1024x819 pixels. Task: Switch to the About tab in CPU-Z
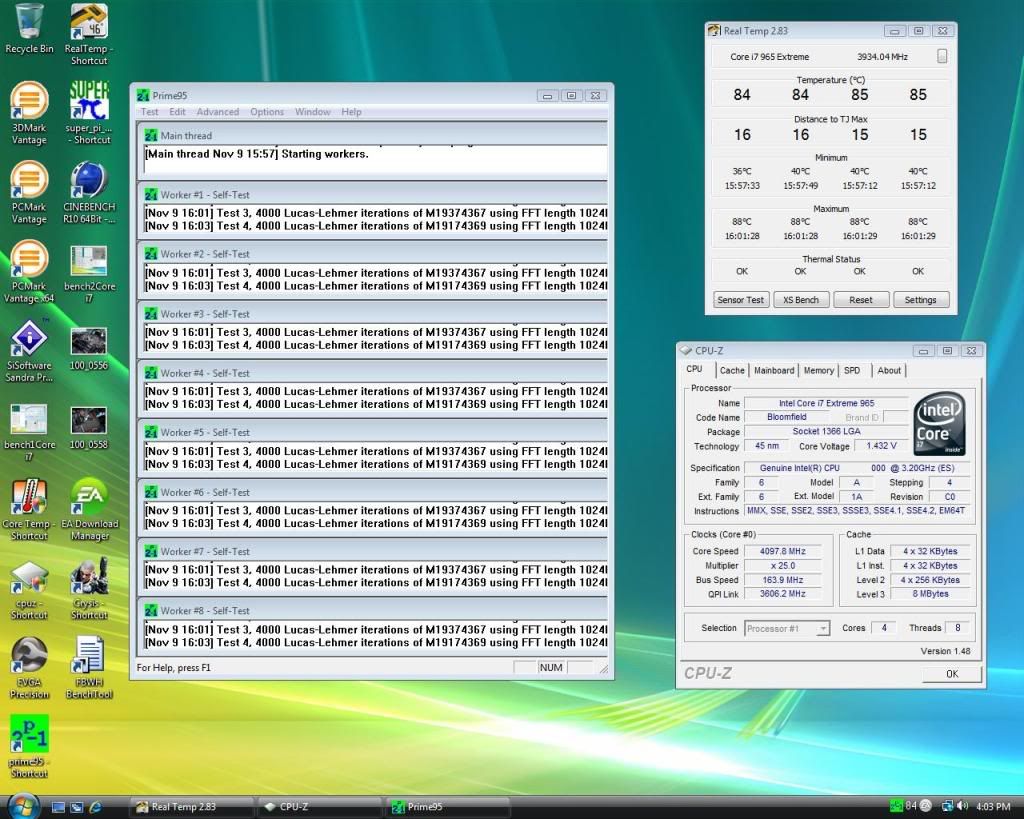click(x=889, y=370)
